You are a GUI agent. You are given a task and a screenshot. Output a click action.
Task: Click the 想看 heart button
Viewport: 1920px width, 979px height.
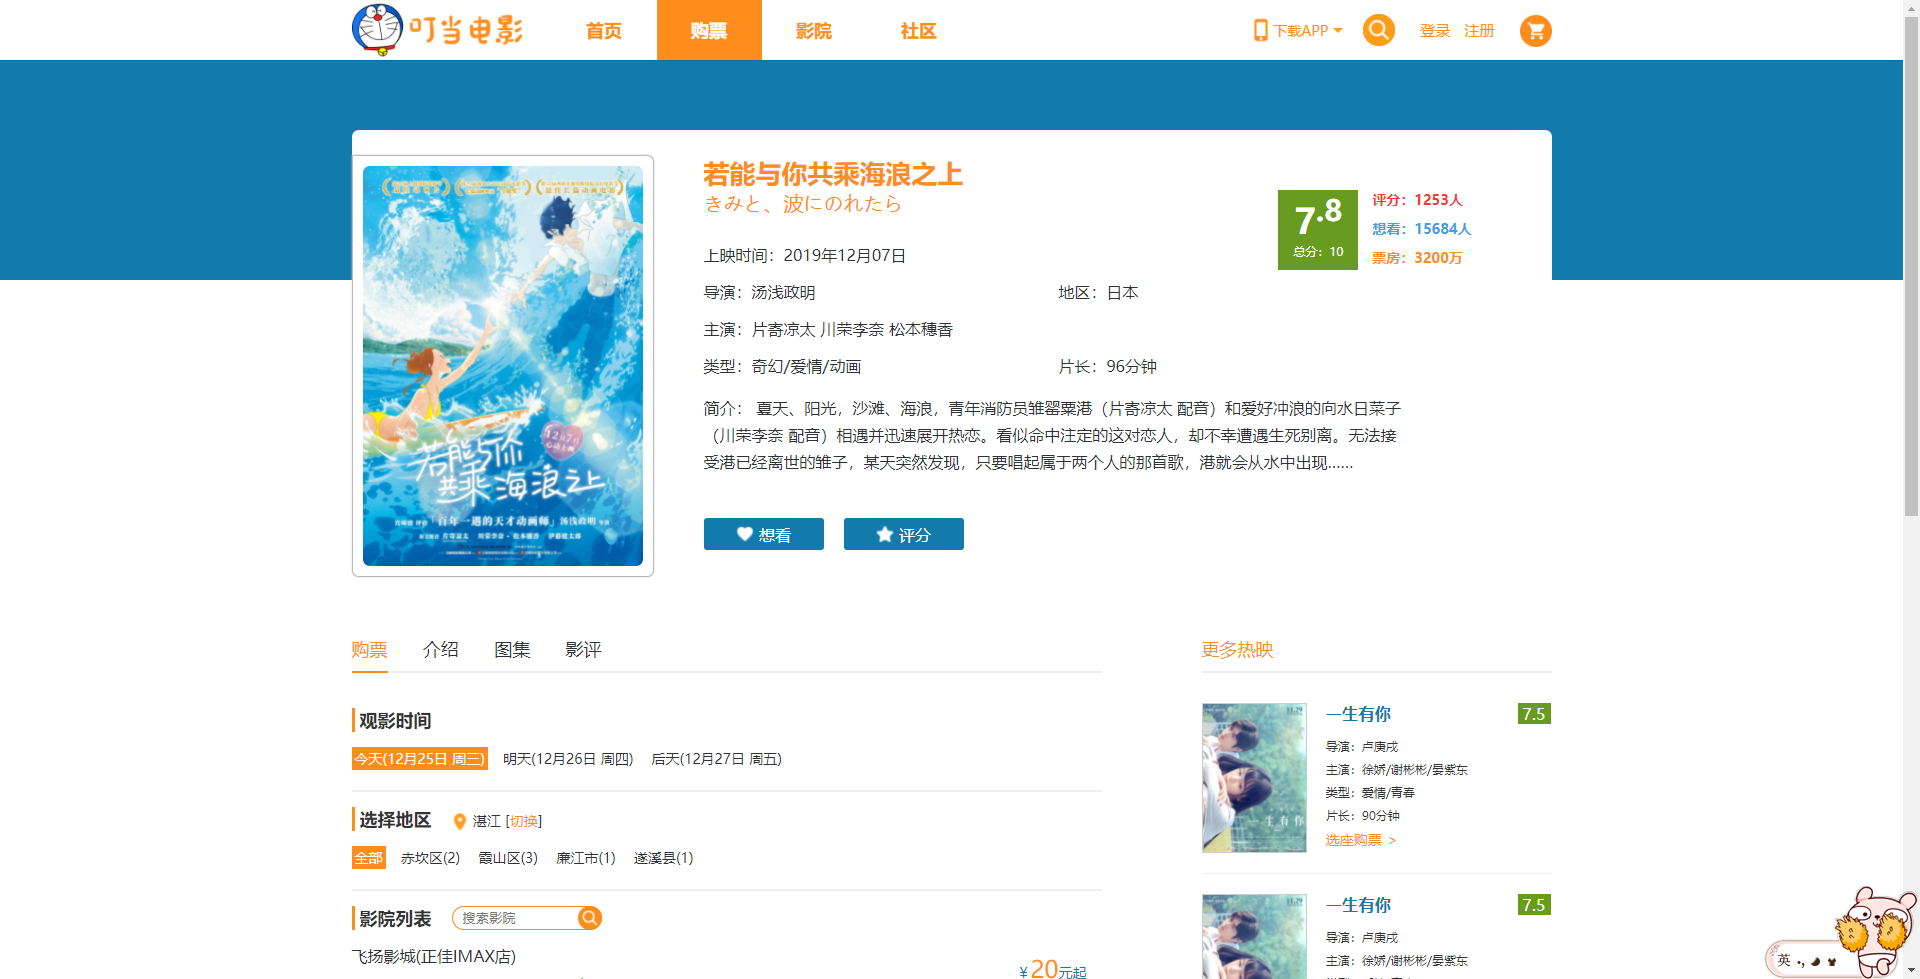[764, 534]
